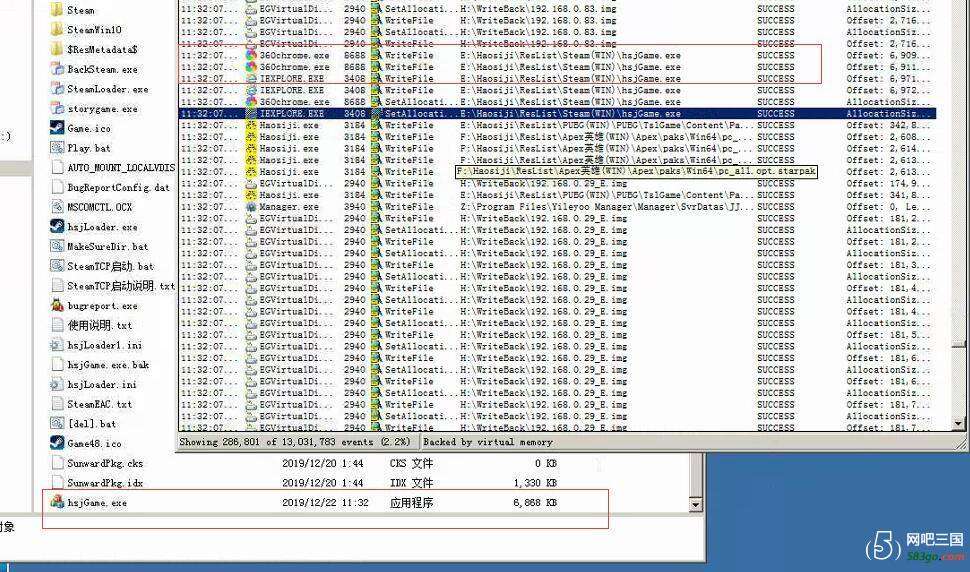Click Explorer file list scrollbar down arrow
This screenshot has height=572, width=970.
tap(695, 505)
